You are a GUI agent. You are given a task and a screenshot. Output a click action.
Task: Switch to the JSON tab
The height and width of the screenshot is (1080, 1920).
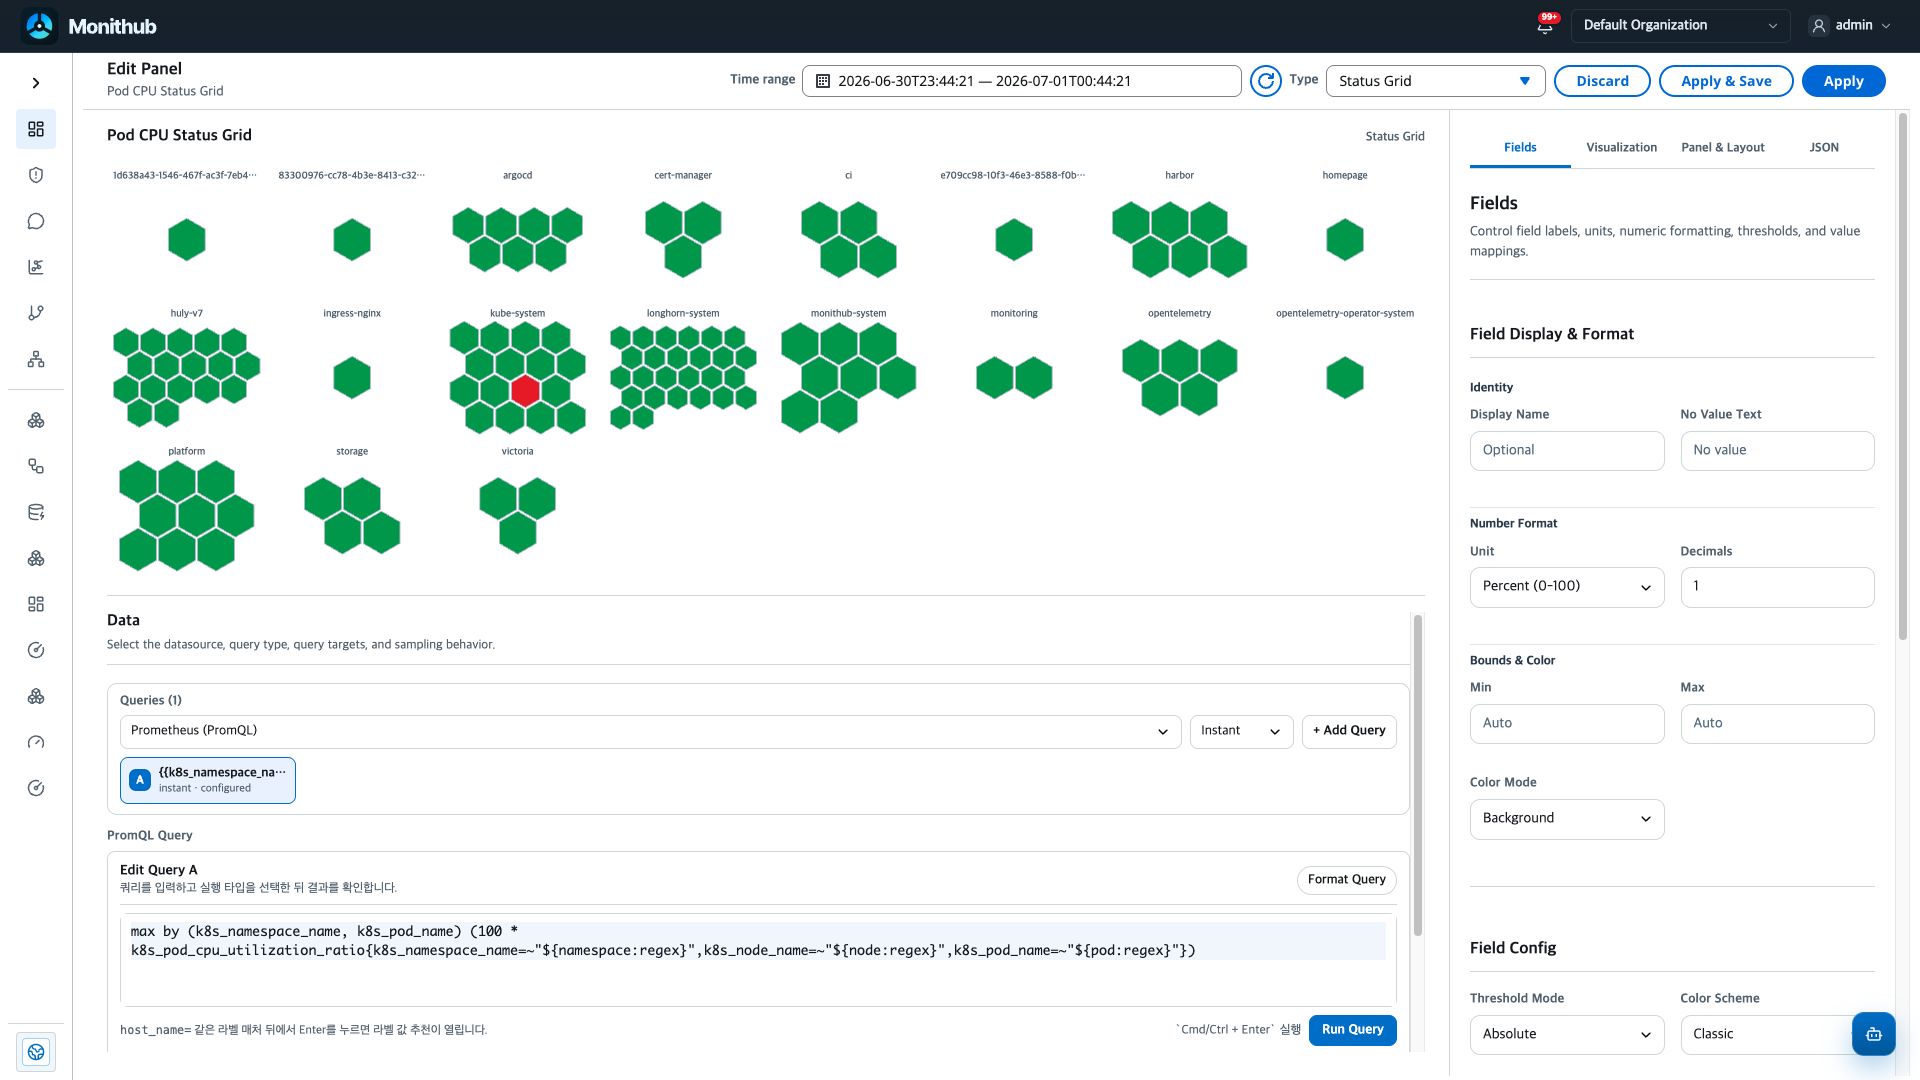(1823, 147)
